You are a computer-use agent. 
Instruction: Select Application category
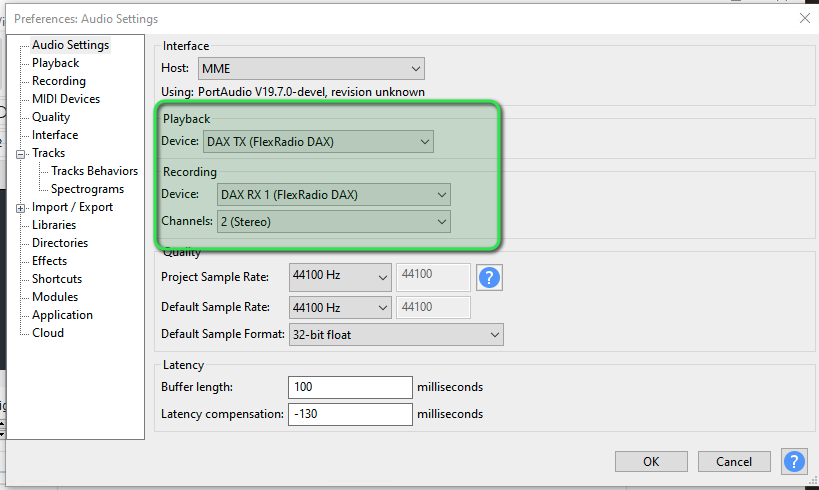click(62, 315)
